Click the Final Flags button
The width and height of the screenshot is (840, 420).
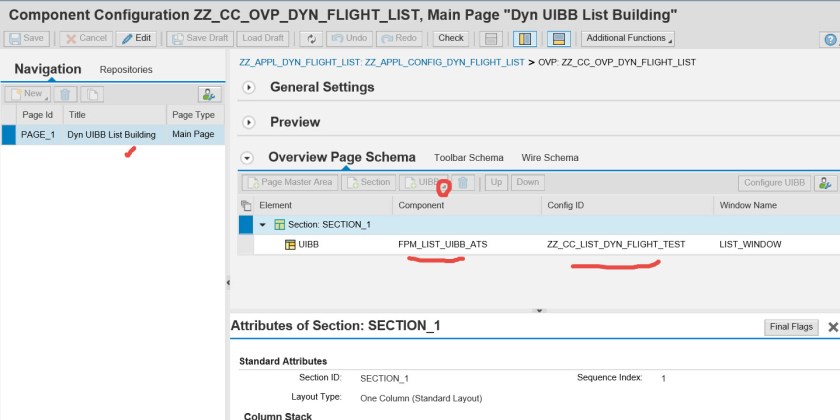pos(791,327)
